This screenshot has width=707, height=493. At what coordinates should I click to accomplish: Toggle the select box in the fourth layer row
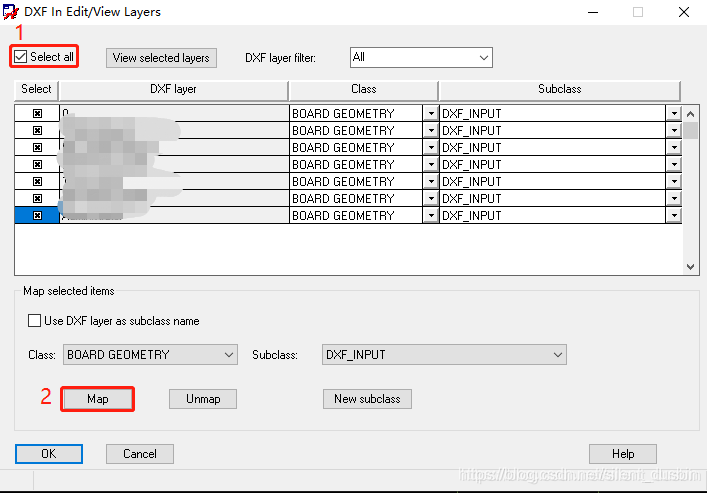pyautogui.click(x=37, y=165)
